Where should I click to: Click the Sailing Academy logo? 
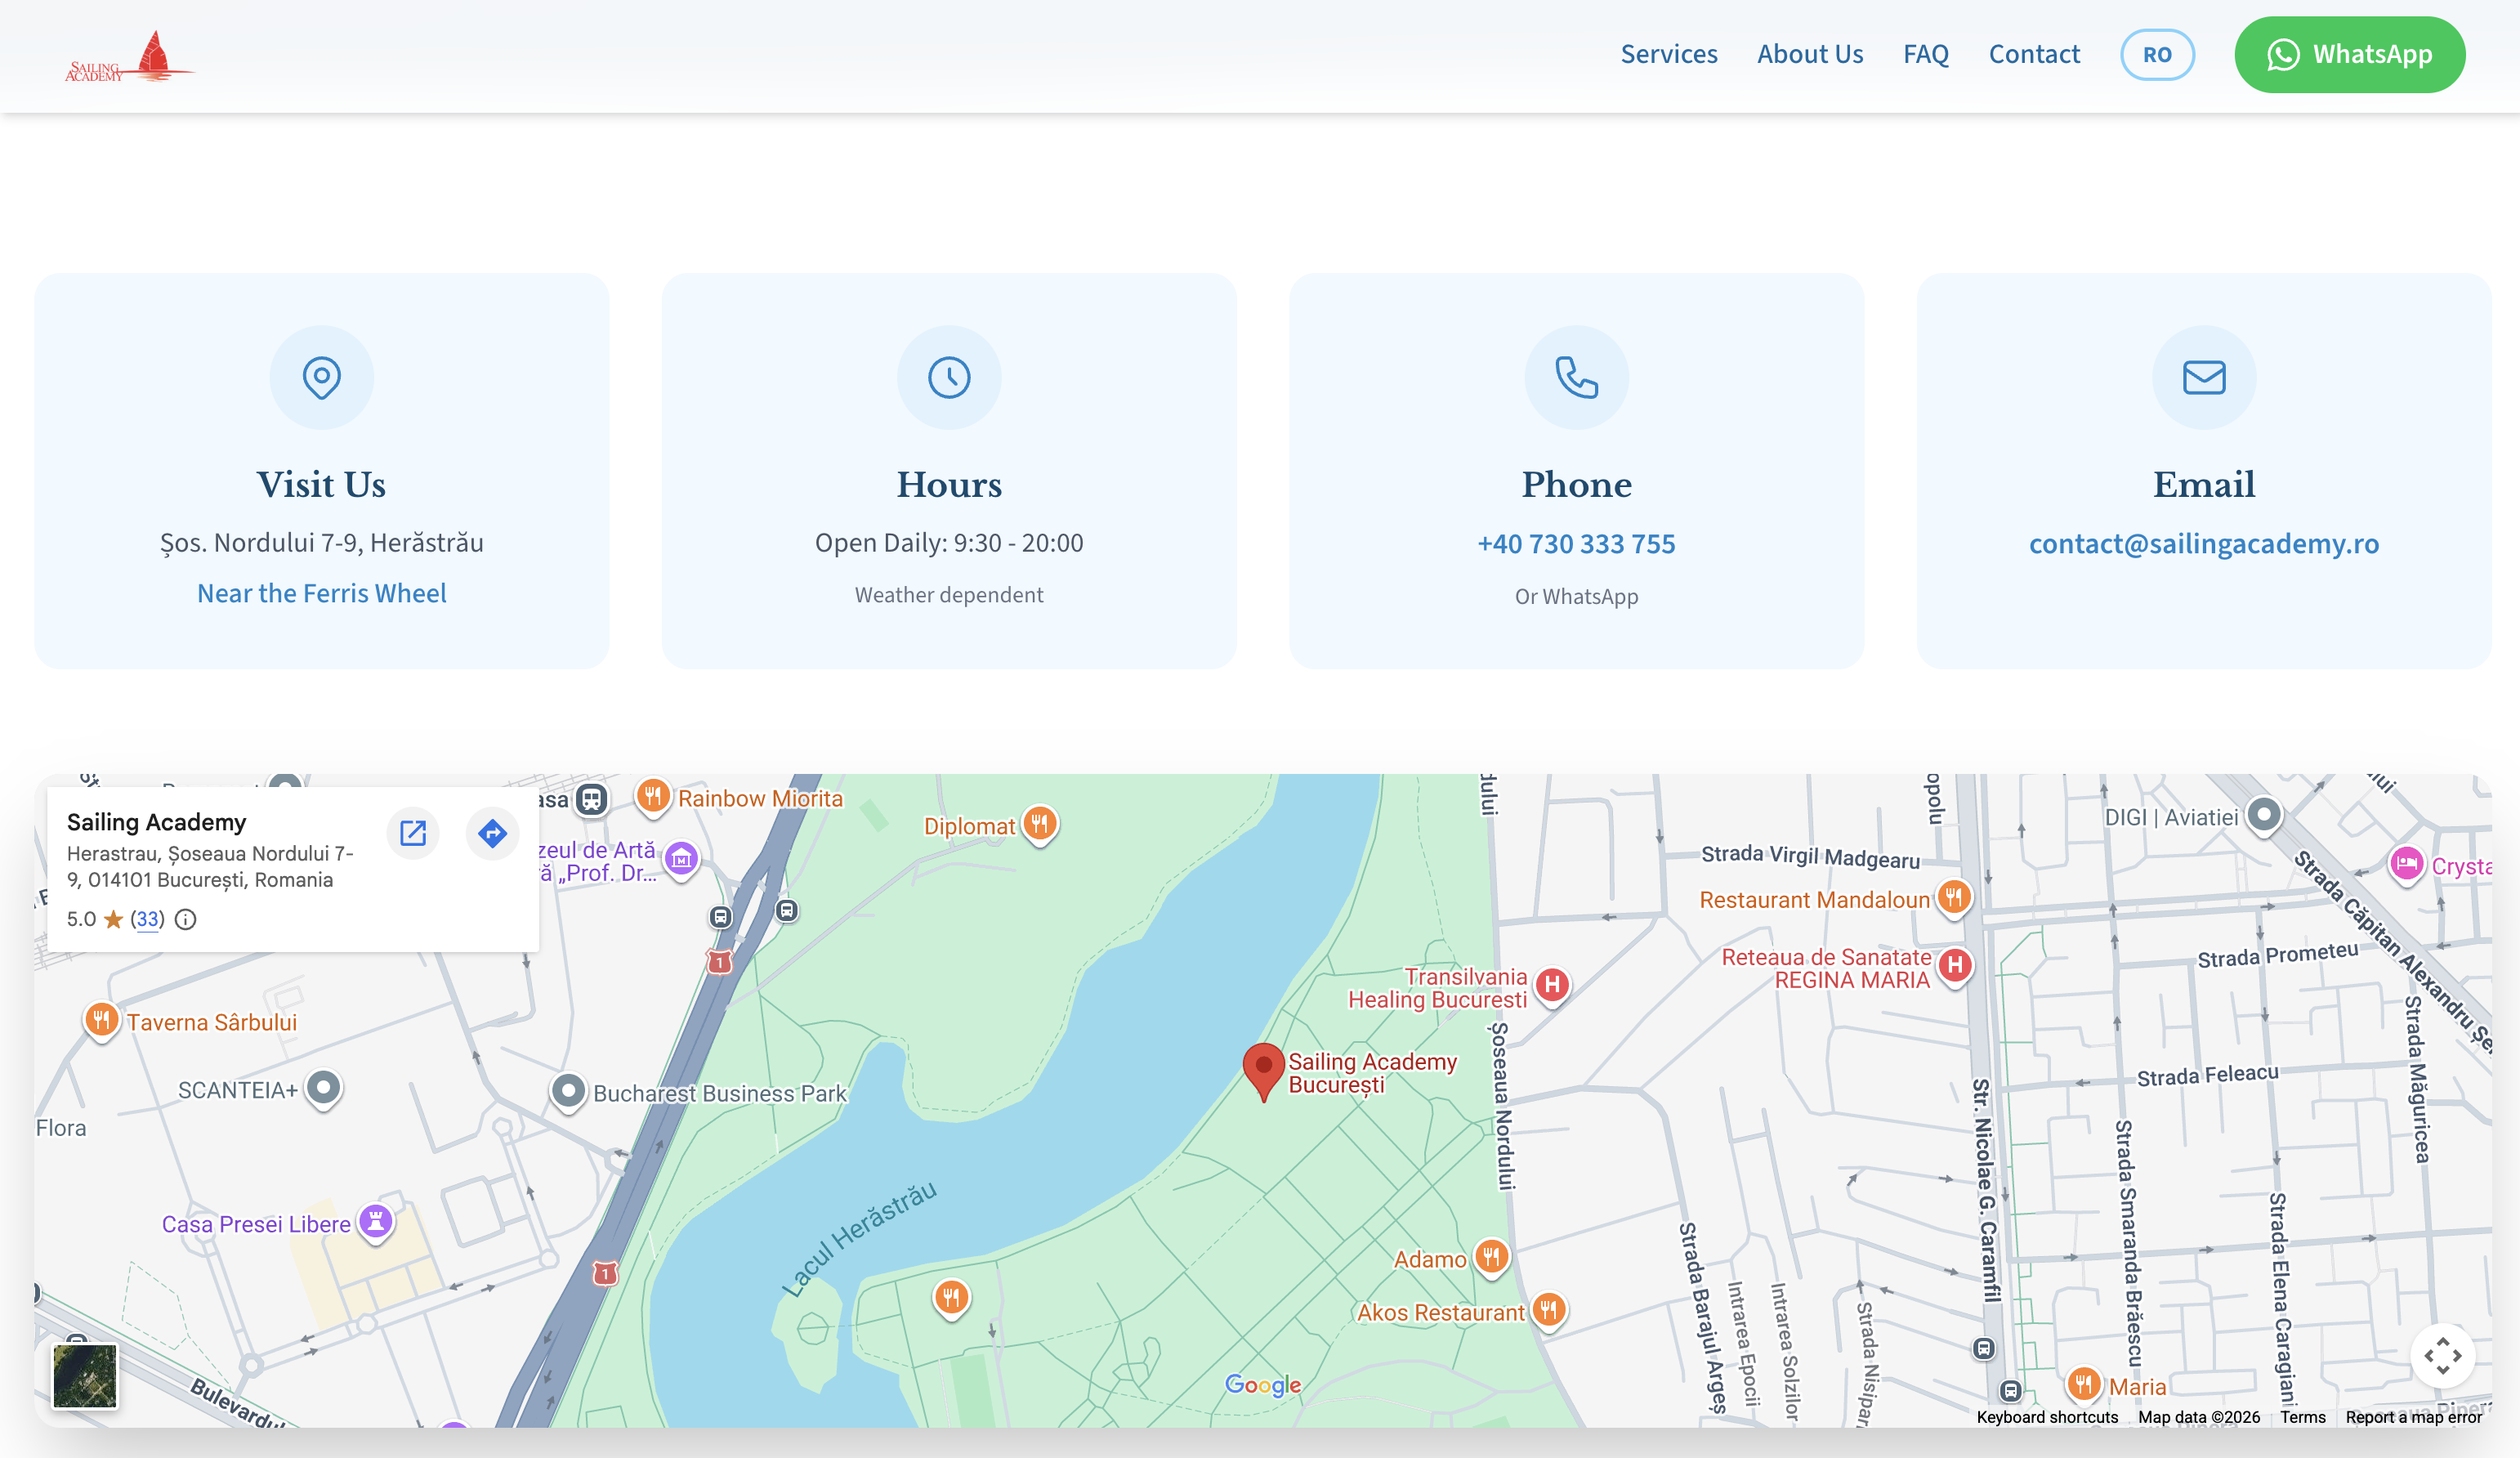(x=130, y=56)
